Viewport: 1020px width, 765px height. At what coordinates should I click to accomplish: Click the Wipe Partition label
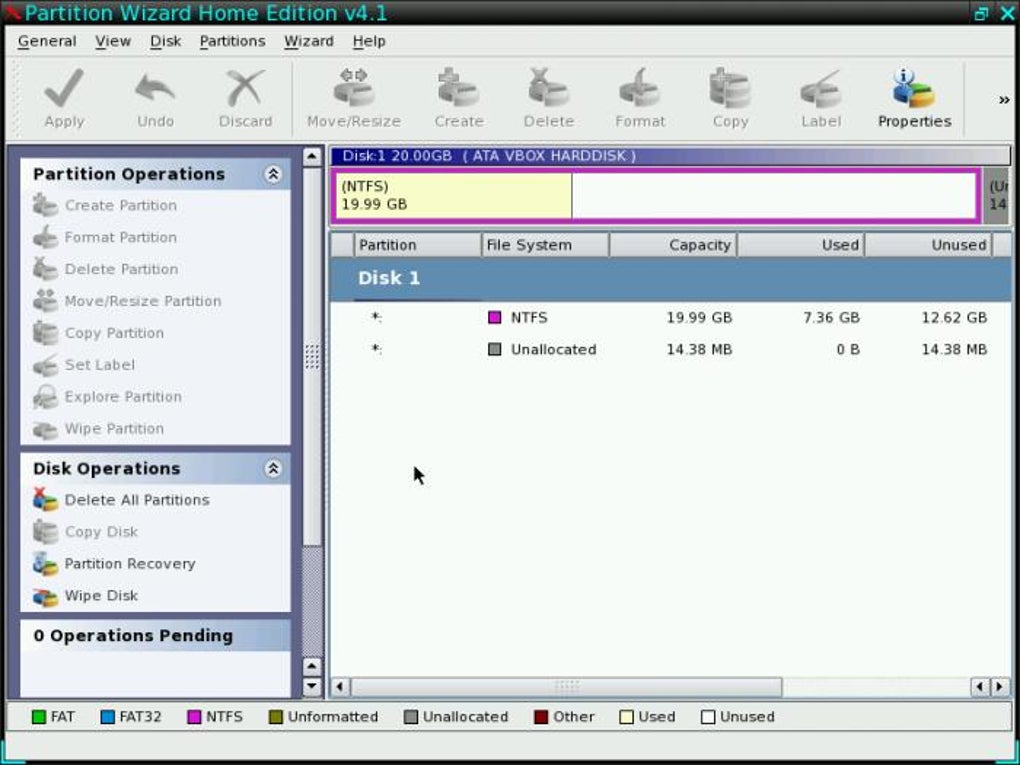pyautogui.click(x=114, y=429)
